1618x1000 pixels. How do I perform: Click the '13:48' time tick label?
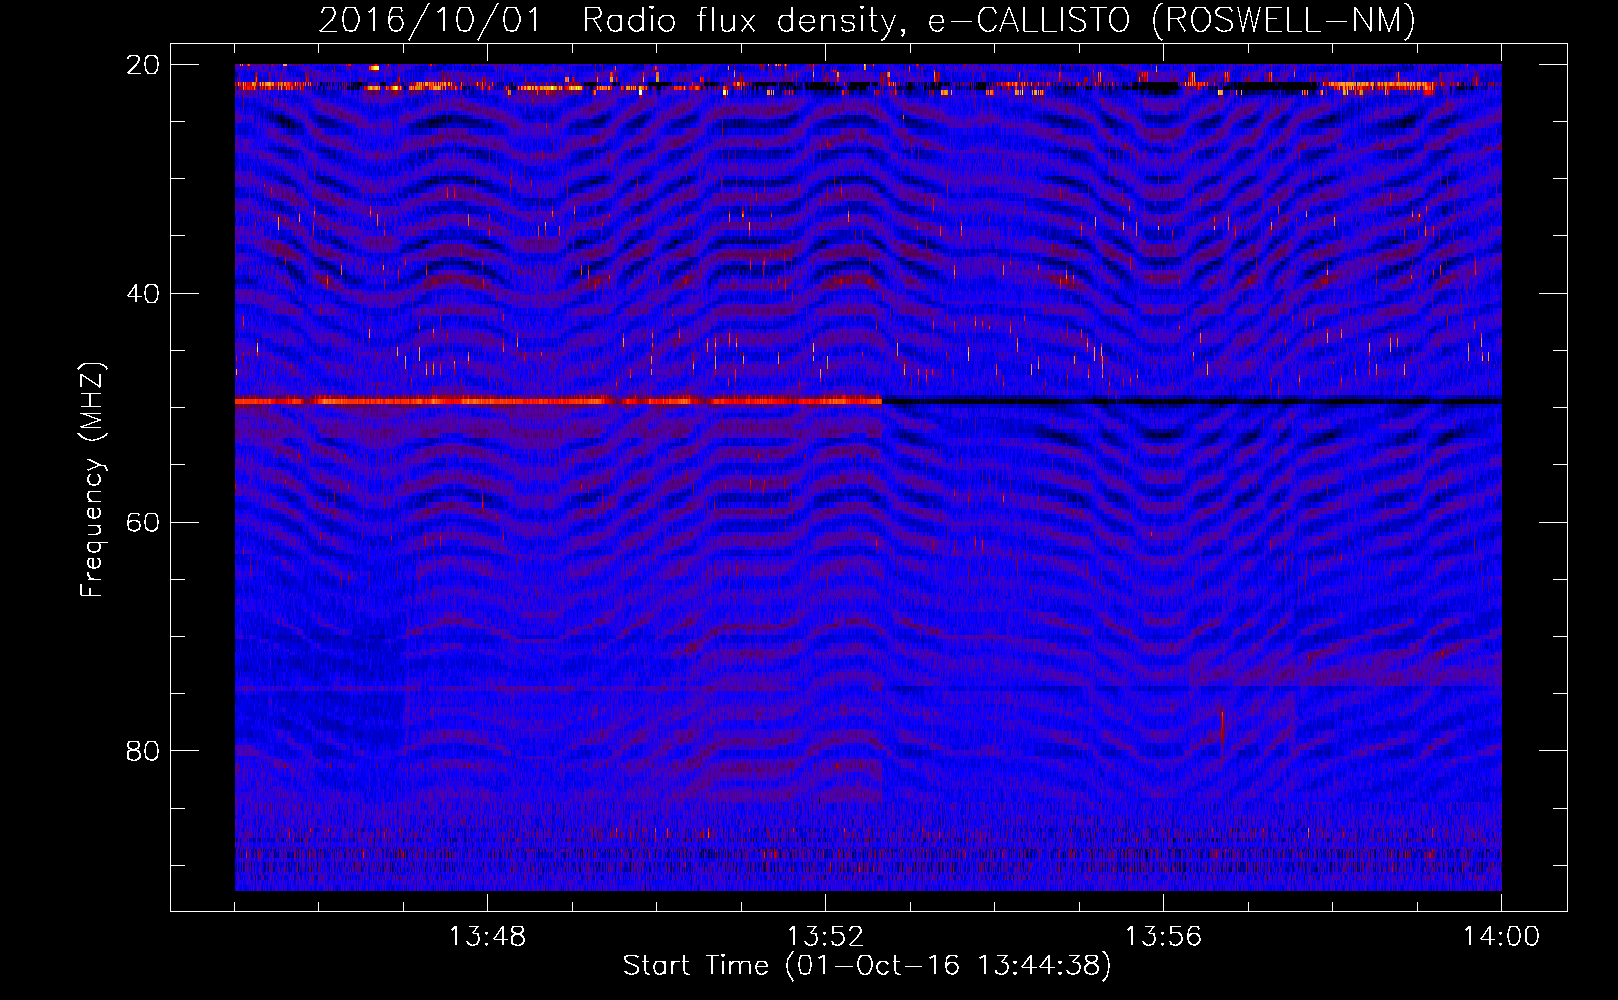coord(487,937)
